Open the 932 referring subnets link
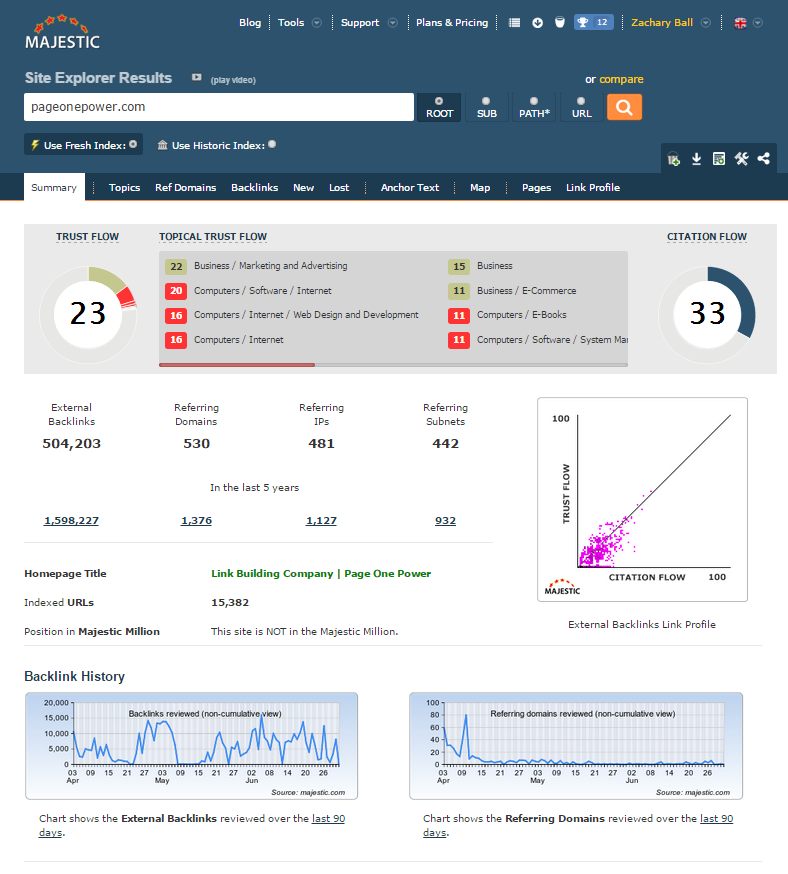 (445, 521)
